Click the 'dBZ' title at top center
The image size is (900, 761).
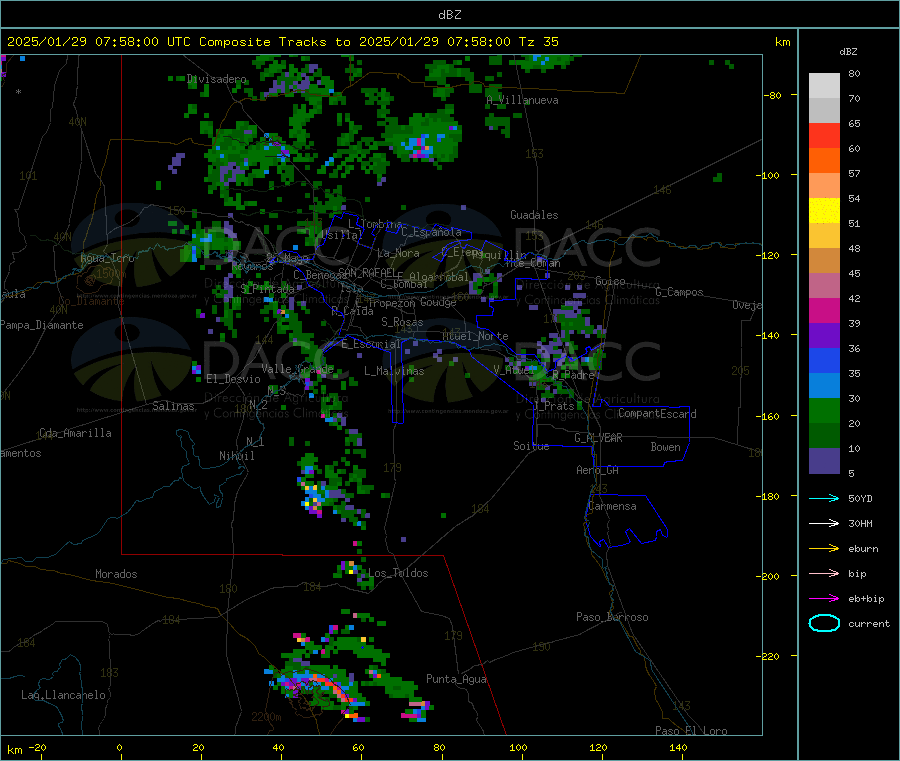[449, 15]
